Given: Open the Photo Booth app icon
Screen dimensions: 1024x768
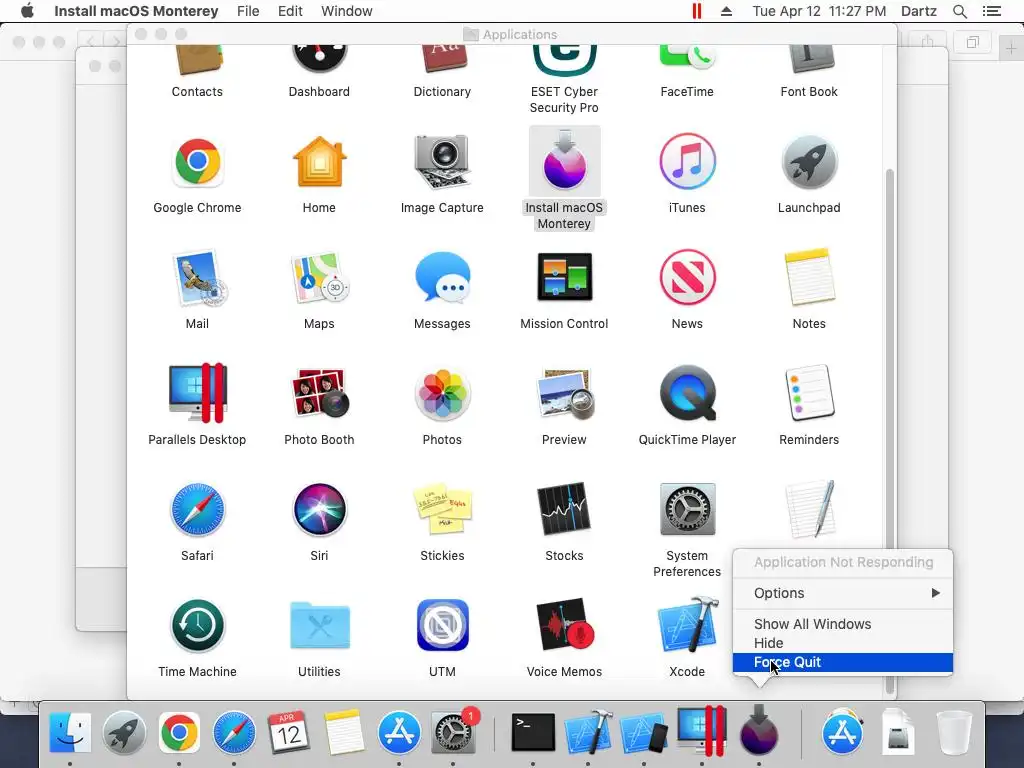Looking at the screenshot, I should point(319,393).
